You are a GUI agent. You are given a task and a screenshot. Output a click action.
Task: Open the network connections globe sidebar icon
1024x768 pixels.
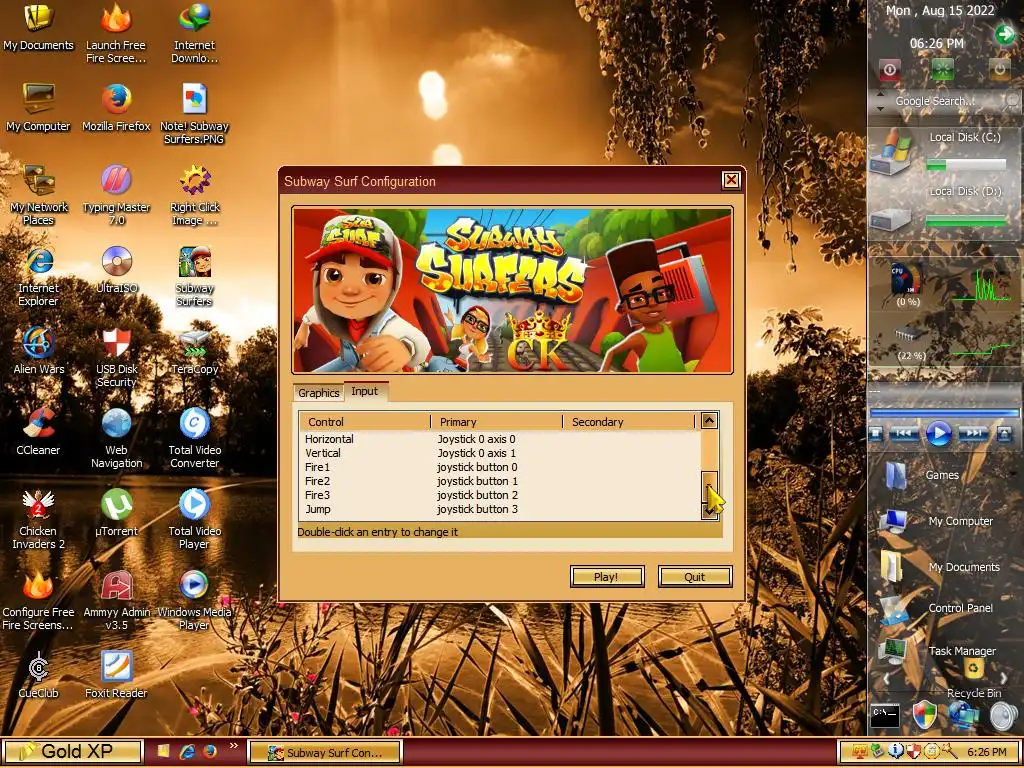pyautogui.click(x=964, y=715)
